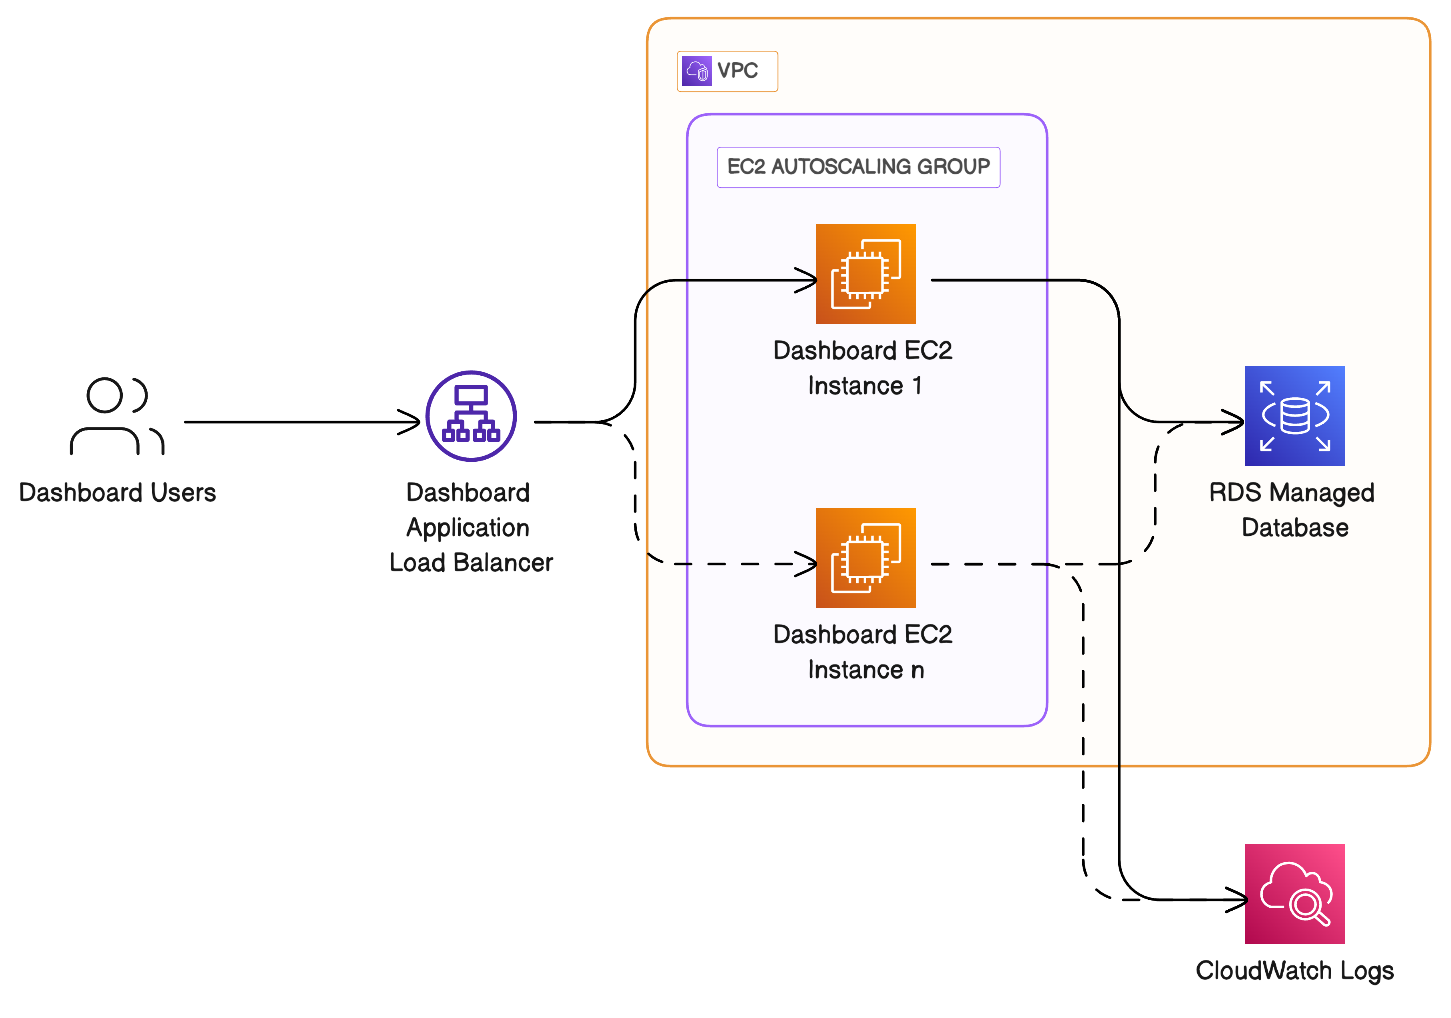Click the "Dashboard Users" caption
Viewport: 1451px width, 1018px height.
click(x=118, y=493)
